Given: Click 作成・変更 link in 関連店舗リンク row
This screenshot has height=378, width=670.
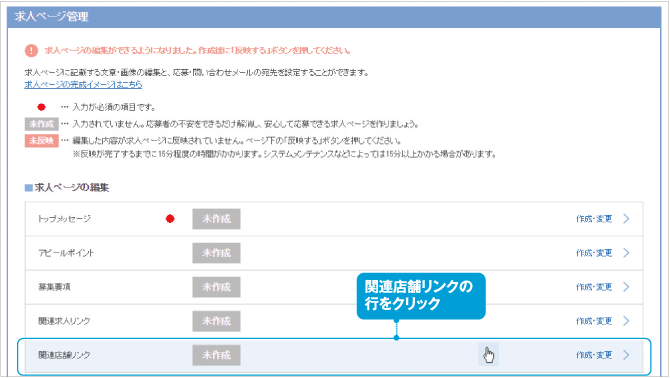Looking at the screenshot, I should tap(594, 355).
